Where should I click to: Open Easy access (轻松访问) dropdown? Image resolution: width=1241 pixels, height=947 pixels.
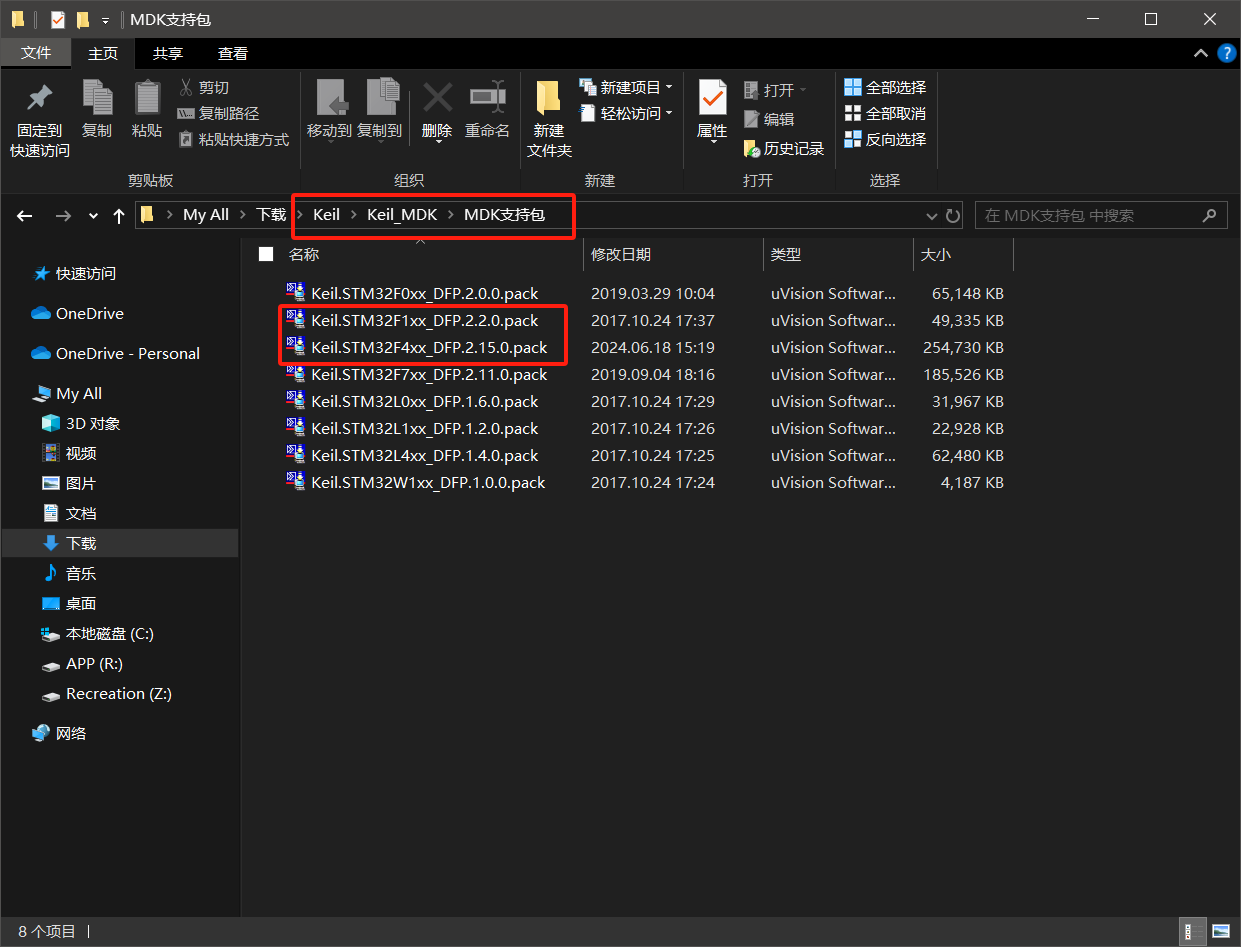[626, 114]
